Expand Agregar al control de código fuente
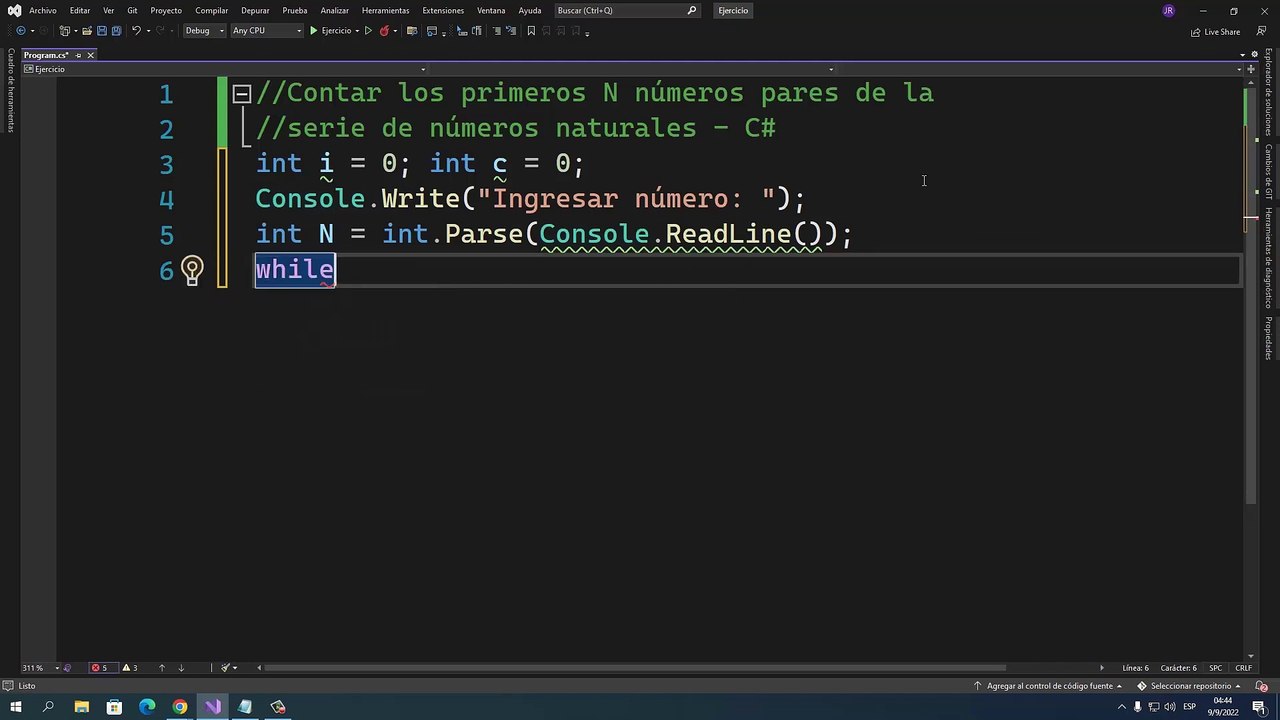This screenshot has width=1280, height=720. click(x=1049, y=686)
